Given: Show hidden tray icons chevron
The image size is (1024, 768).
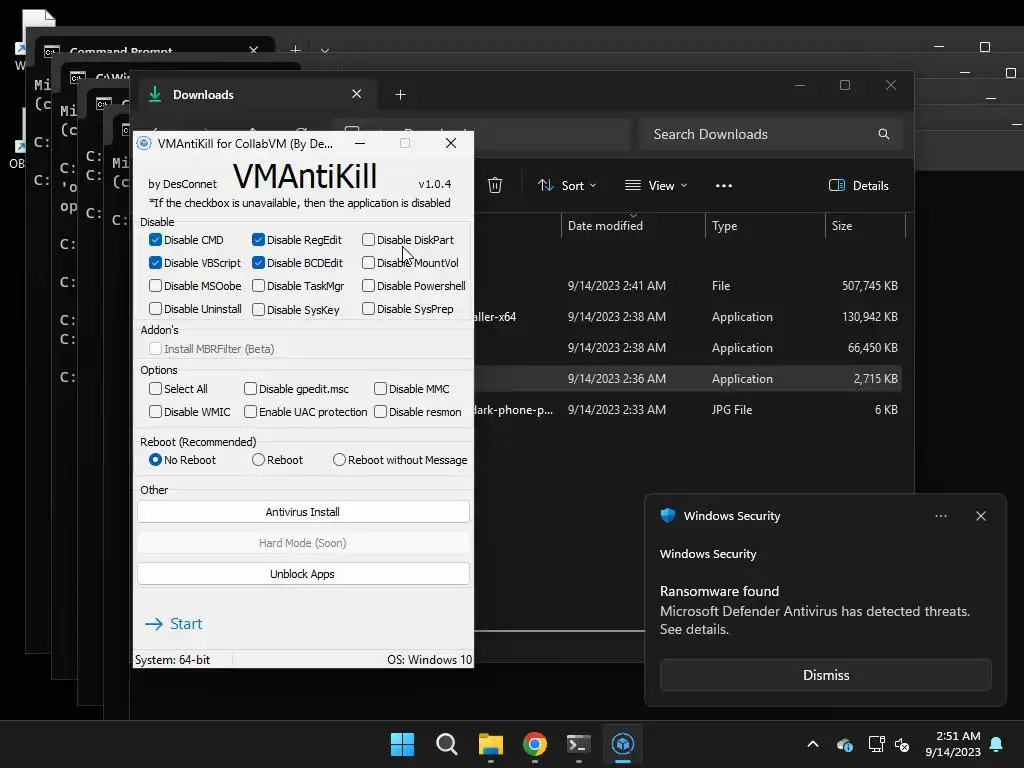Looking at the screenshot, I should coord(813,744).
